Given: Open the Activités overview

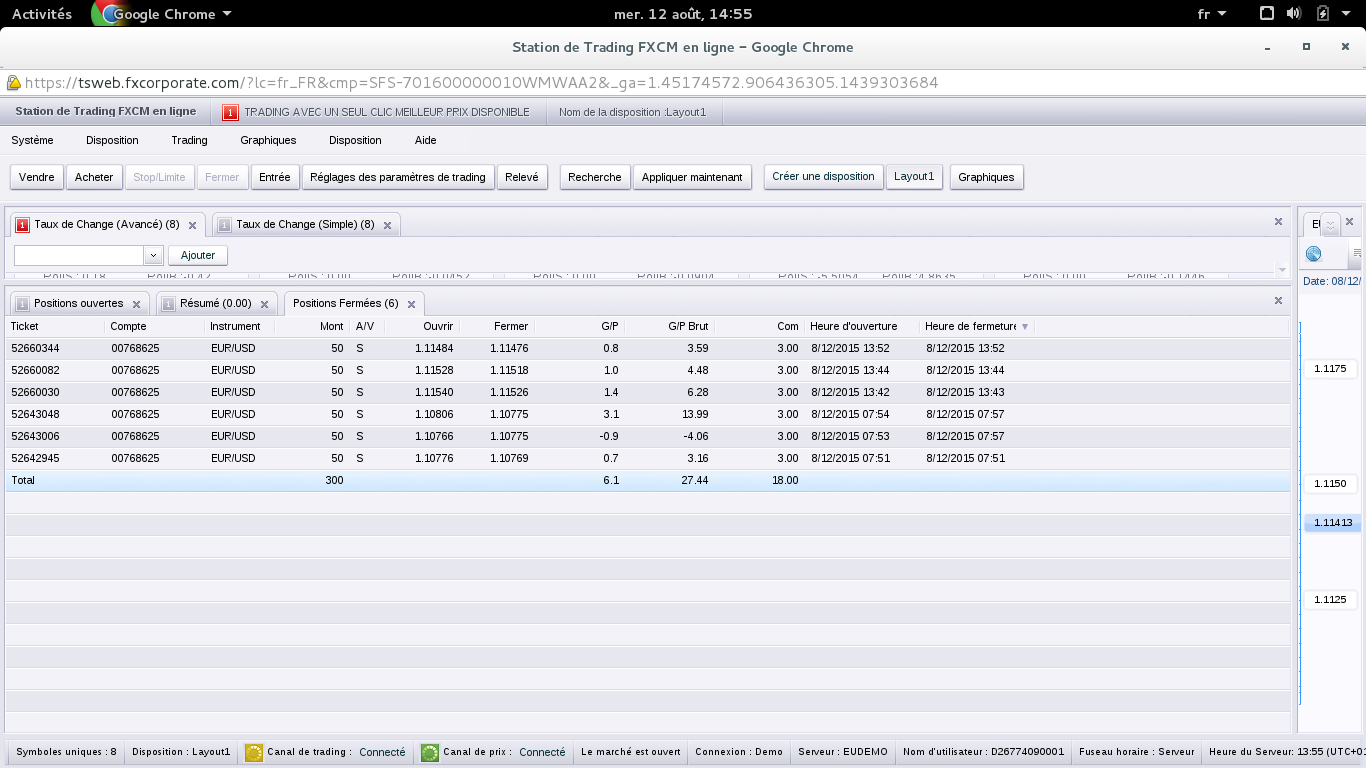Looking at the screenshot, I should coord(42,14).
